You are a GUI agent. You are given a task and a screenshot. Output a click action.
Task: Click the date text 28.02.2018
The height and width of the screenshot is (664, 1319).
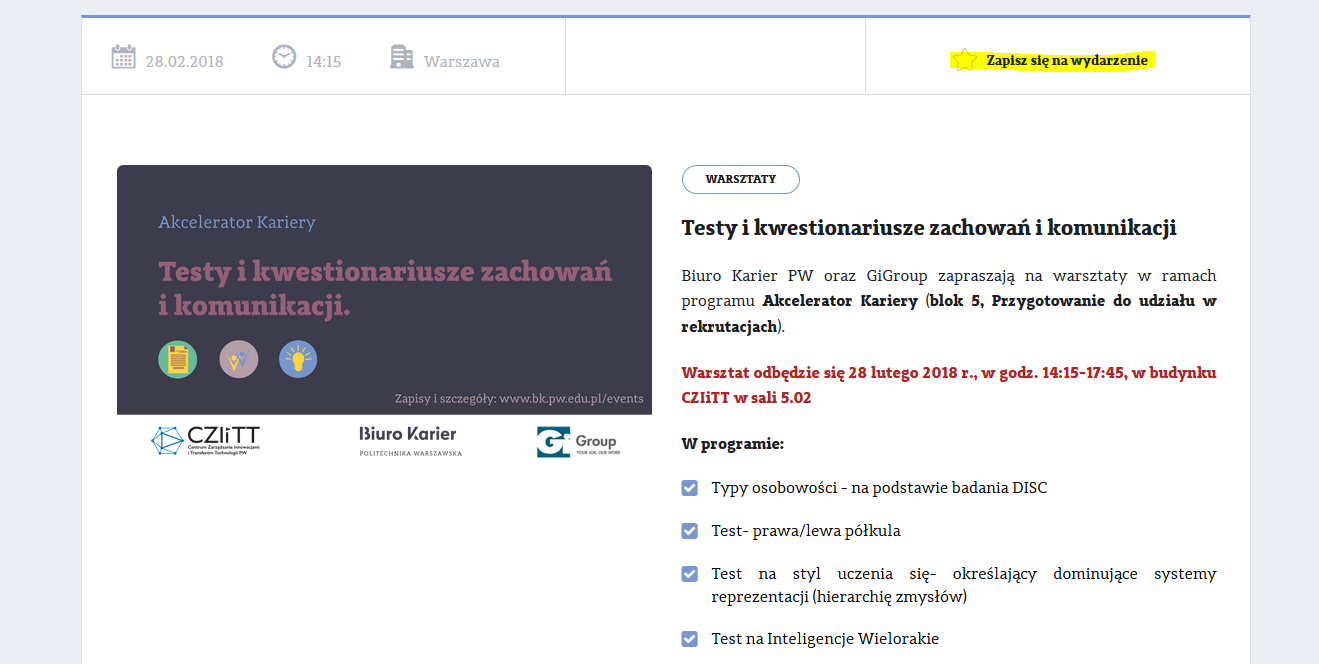[185, 62]
